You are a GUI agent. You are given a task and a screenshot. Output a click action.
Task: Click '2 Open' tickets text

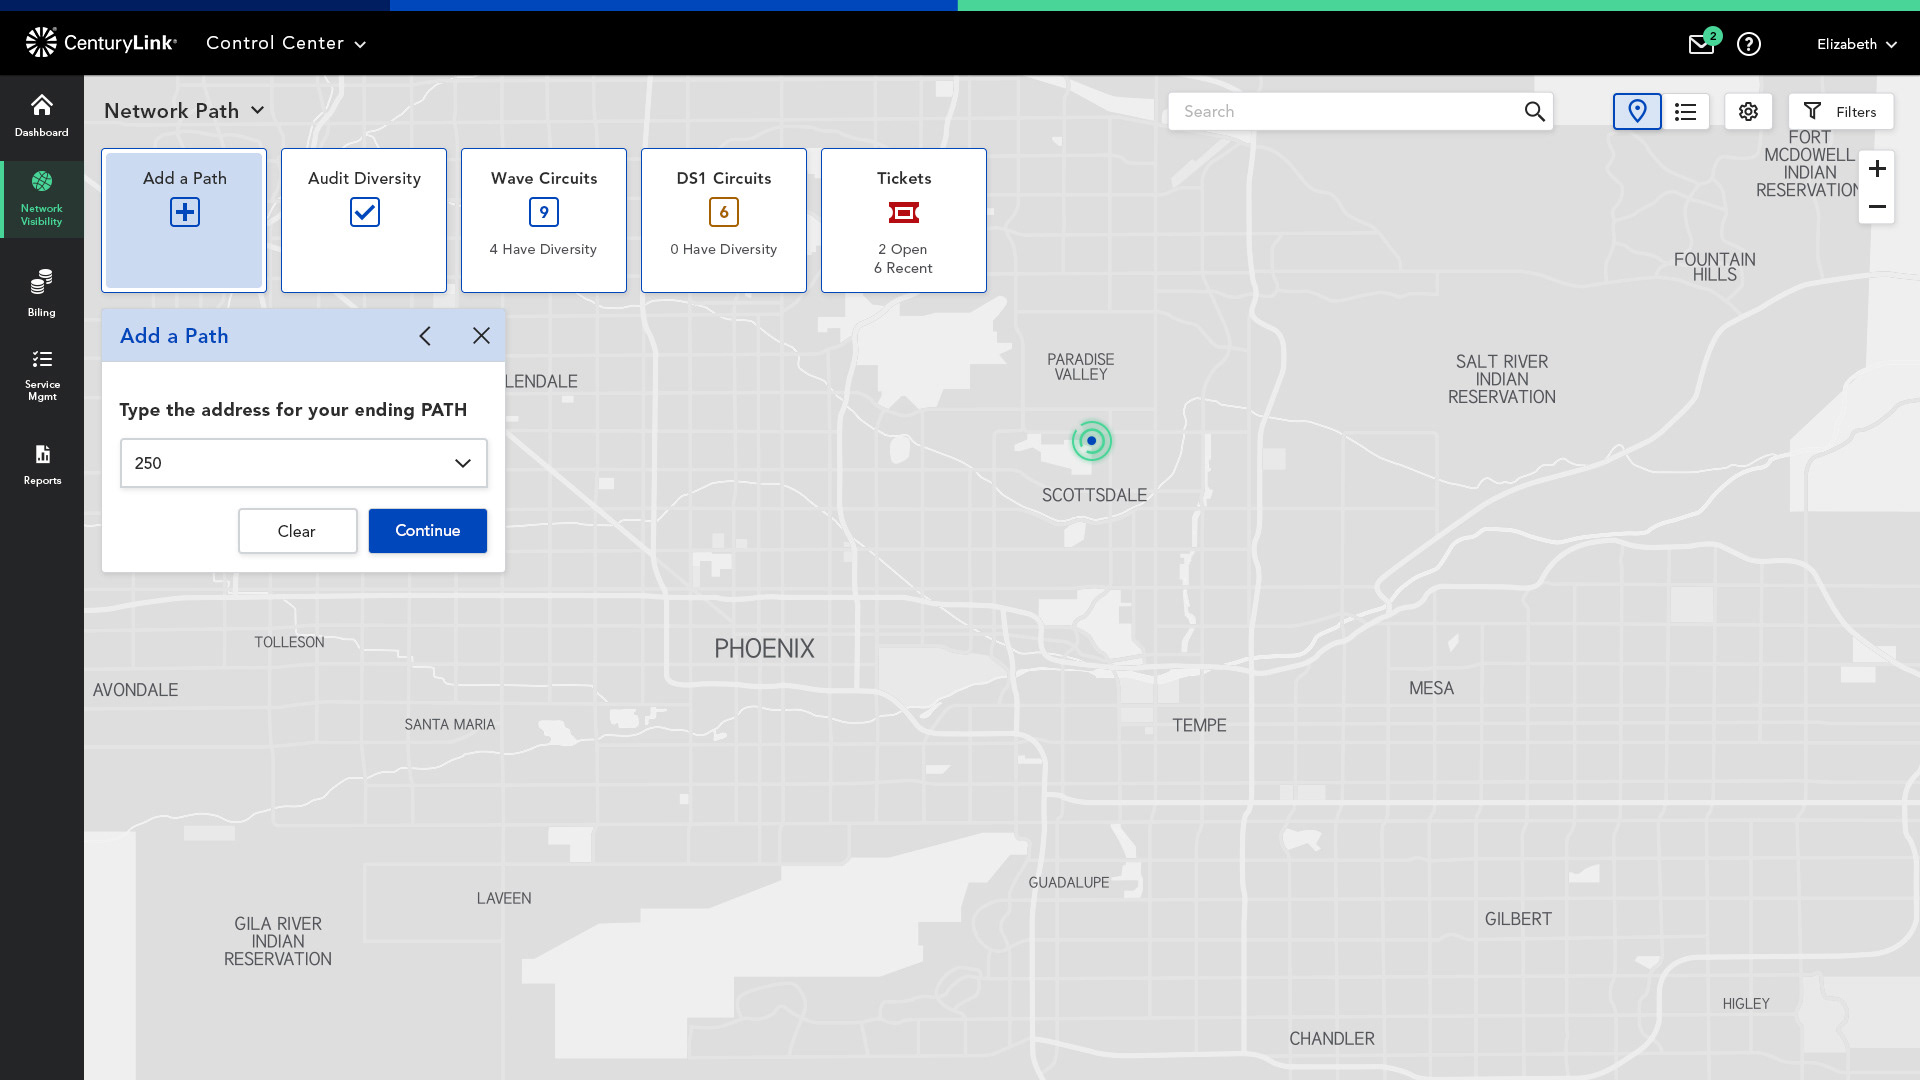tap(903, 249)
